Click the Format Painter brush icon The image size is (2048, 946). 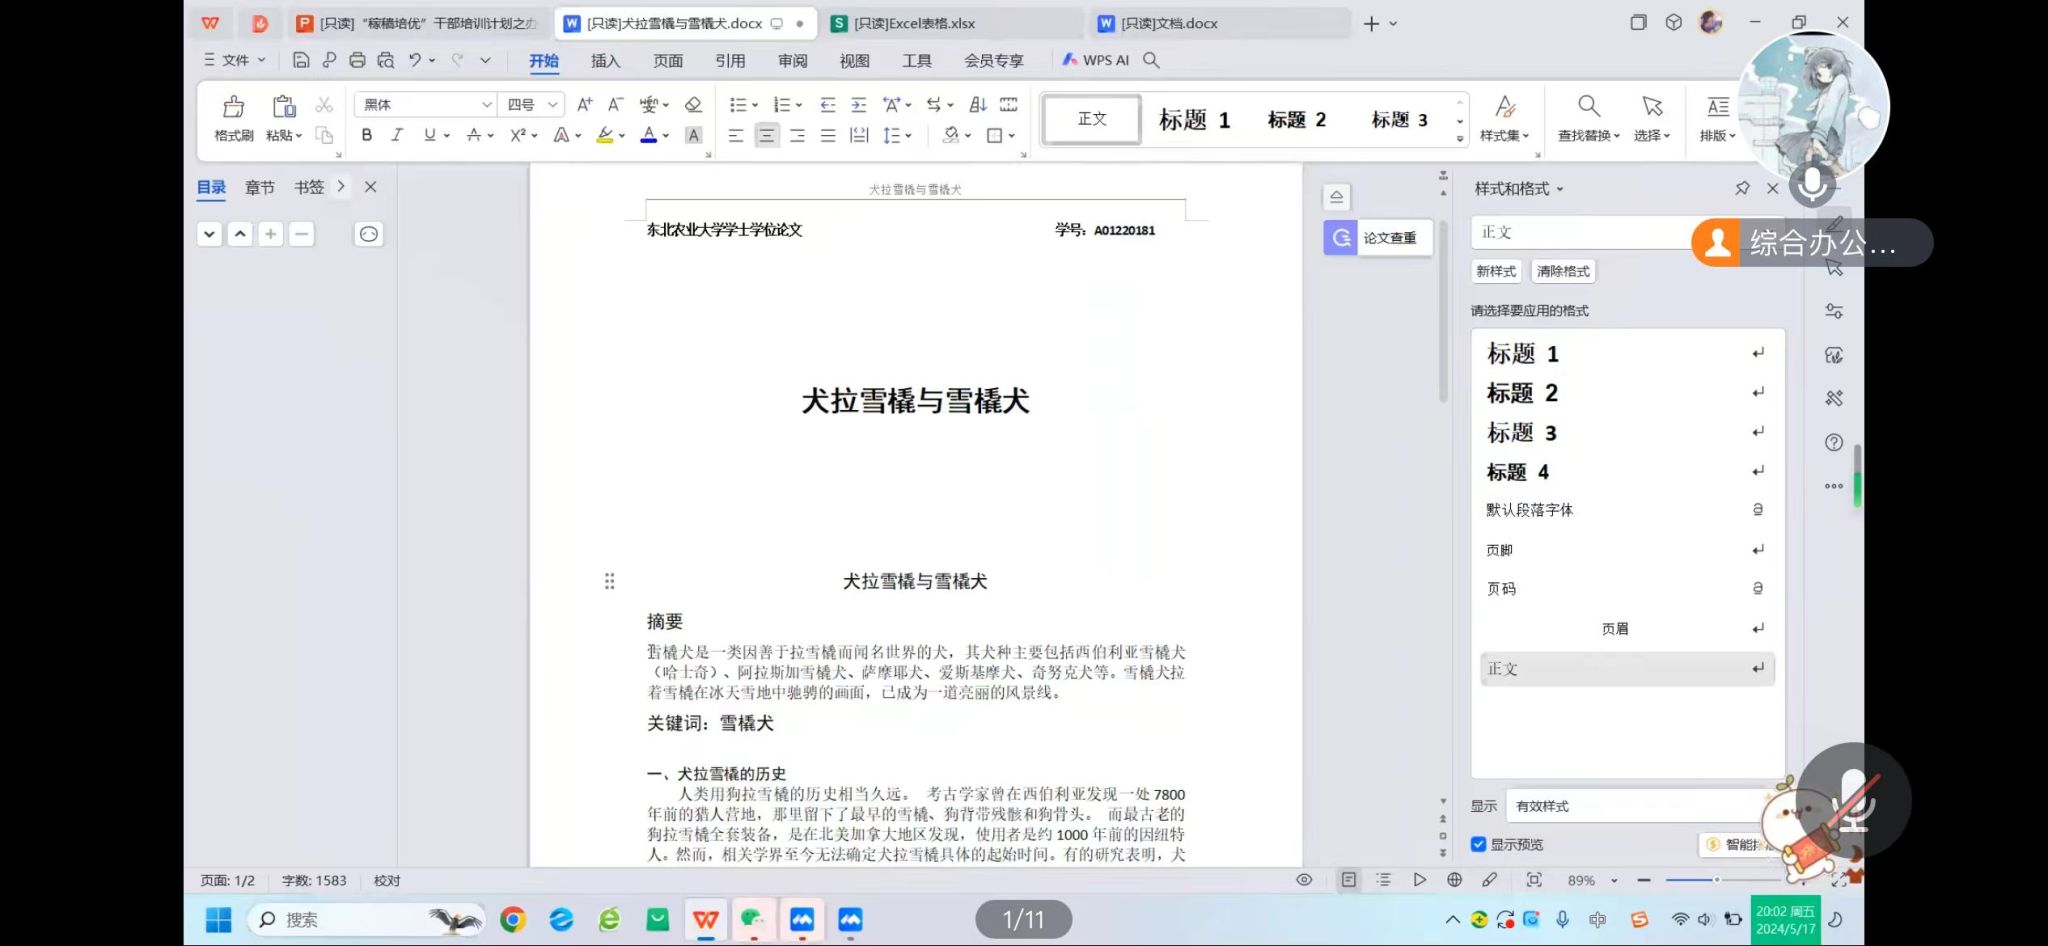point(233,106)
